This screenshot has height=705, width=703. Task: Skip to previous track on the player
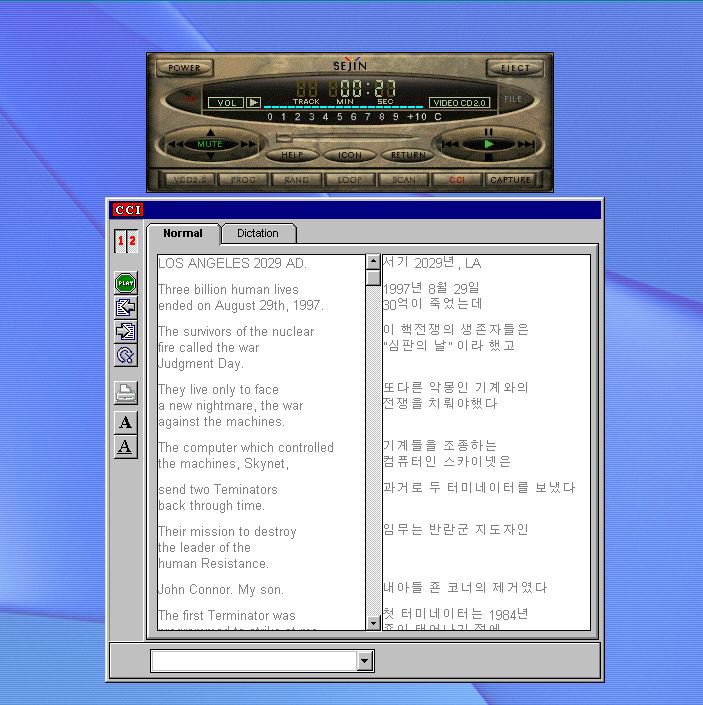point(450,144)
